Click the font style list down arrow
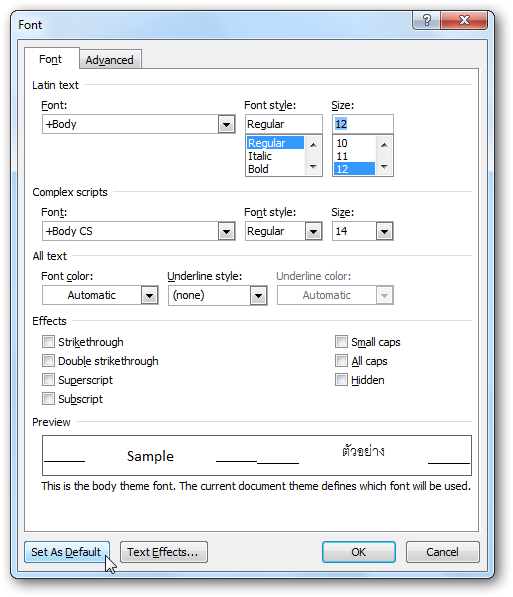513x597 pixels. click(x=313, y=167)
